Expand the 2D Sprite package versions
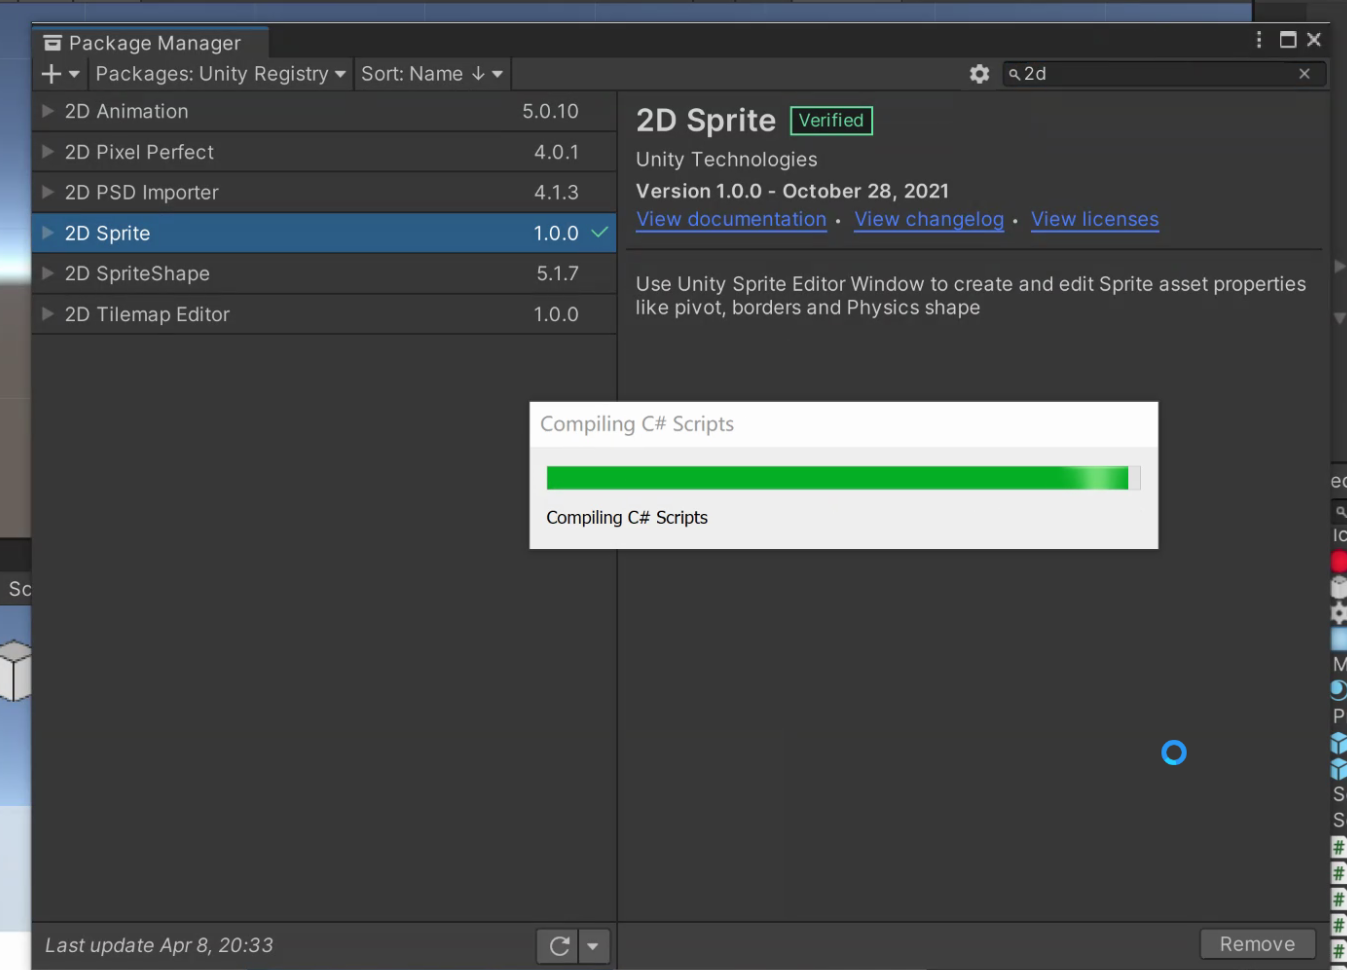Image resolution: width=1347 pixels, height=970 pixels. click(47, 233)
